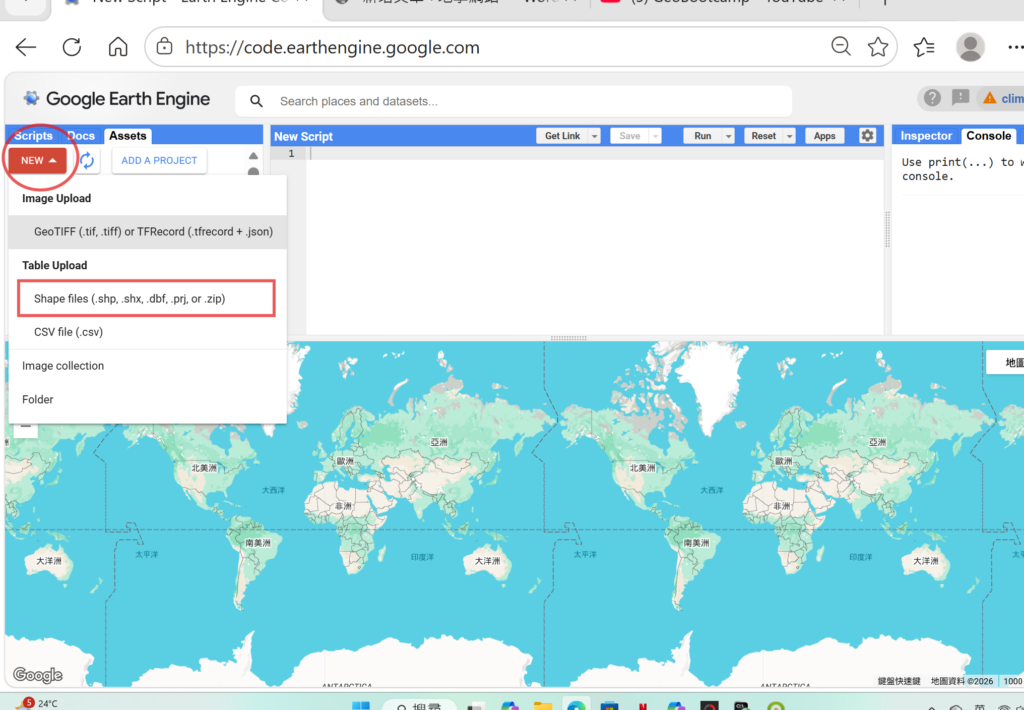Open browser zoom out magnifier icon
Image resolution: width=1024 pixels, height=710 pixels.
[x=841, y=47]
